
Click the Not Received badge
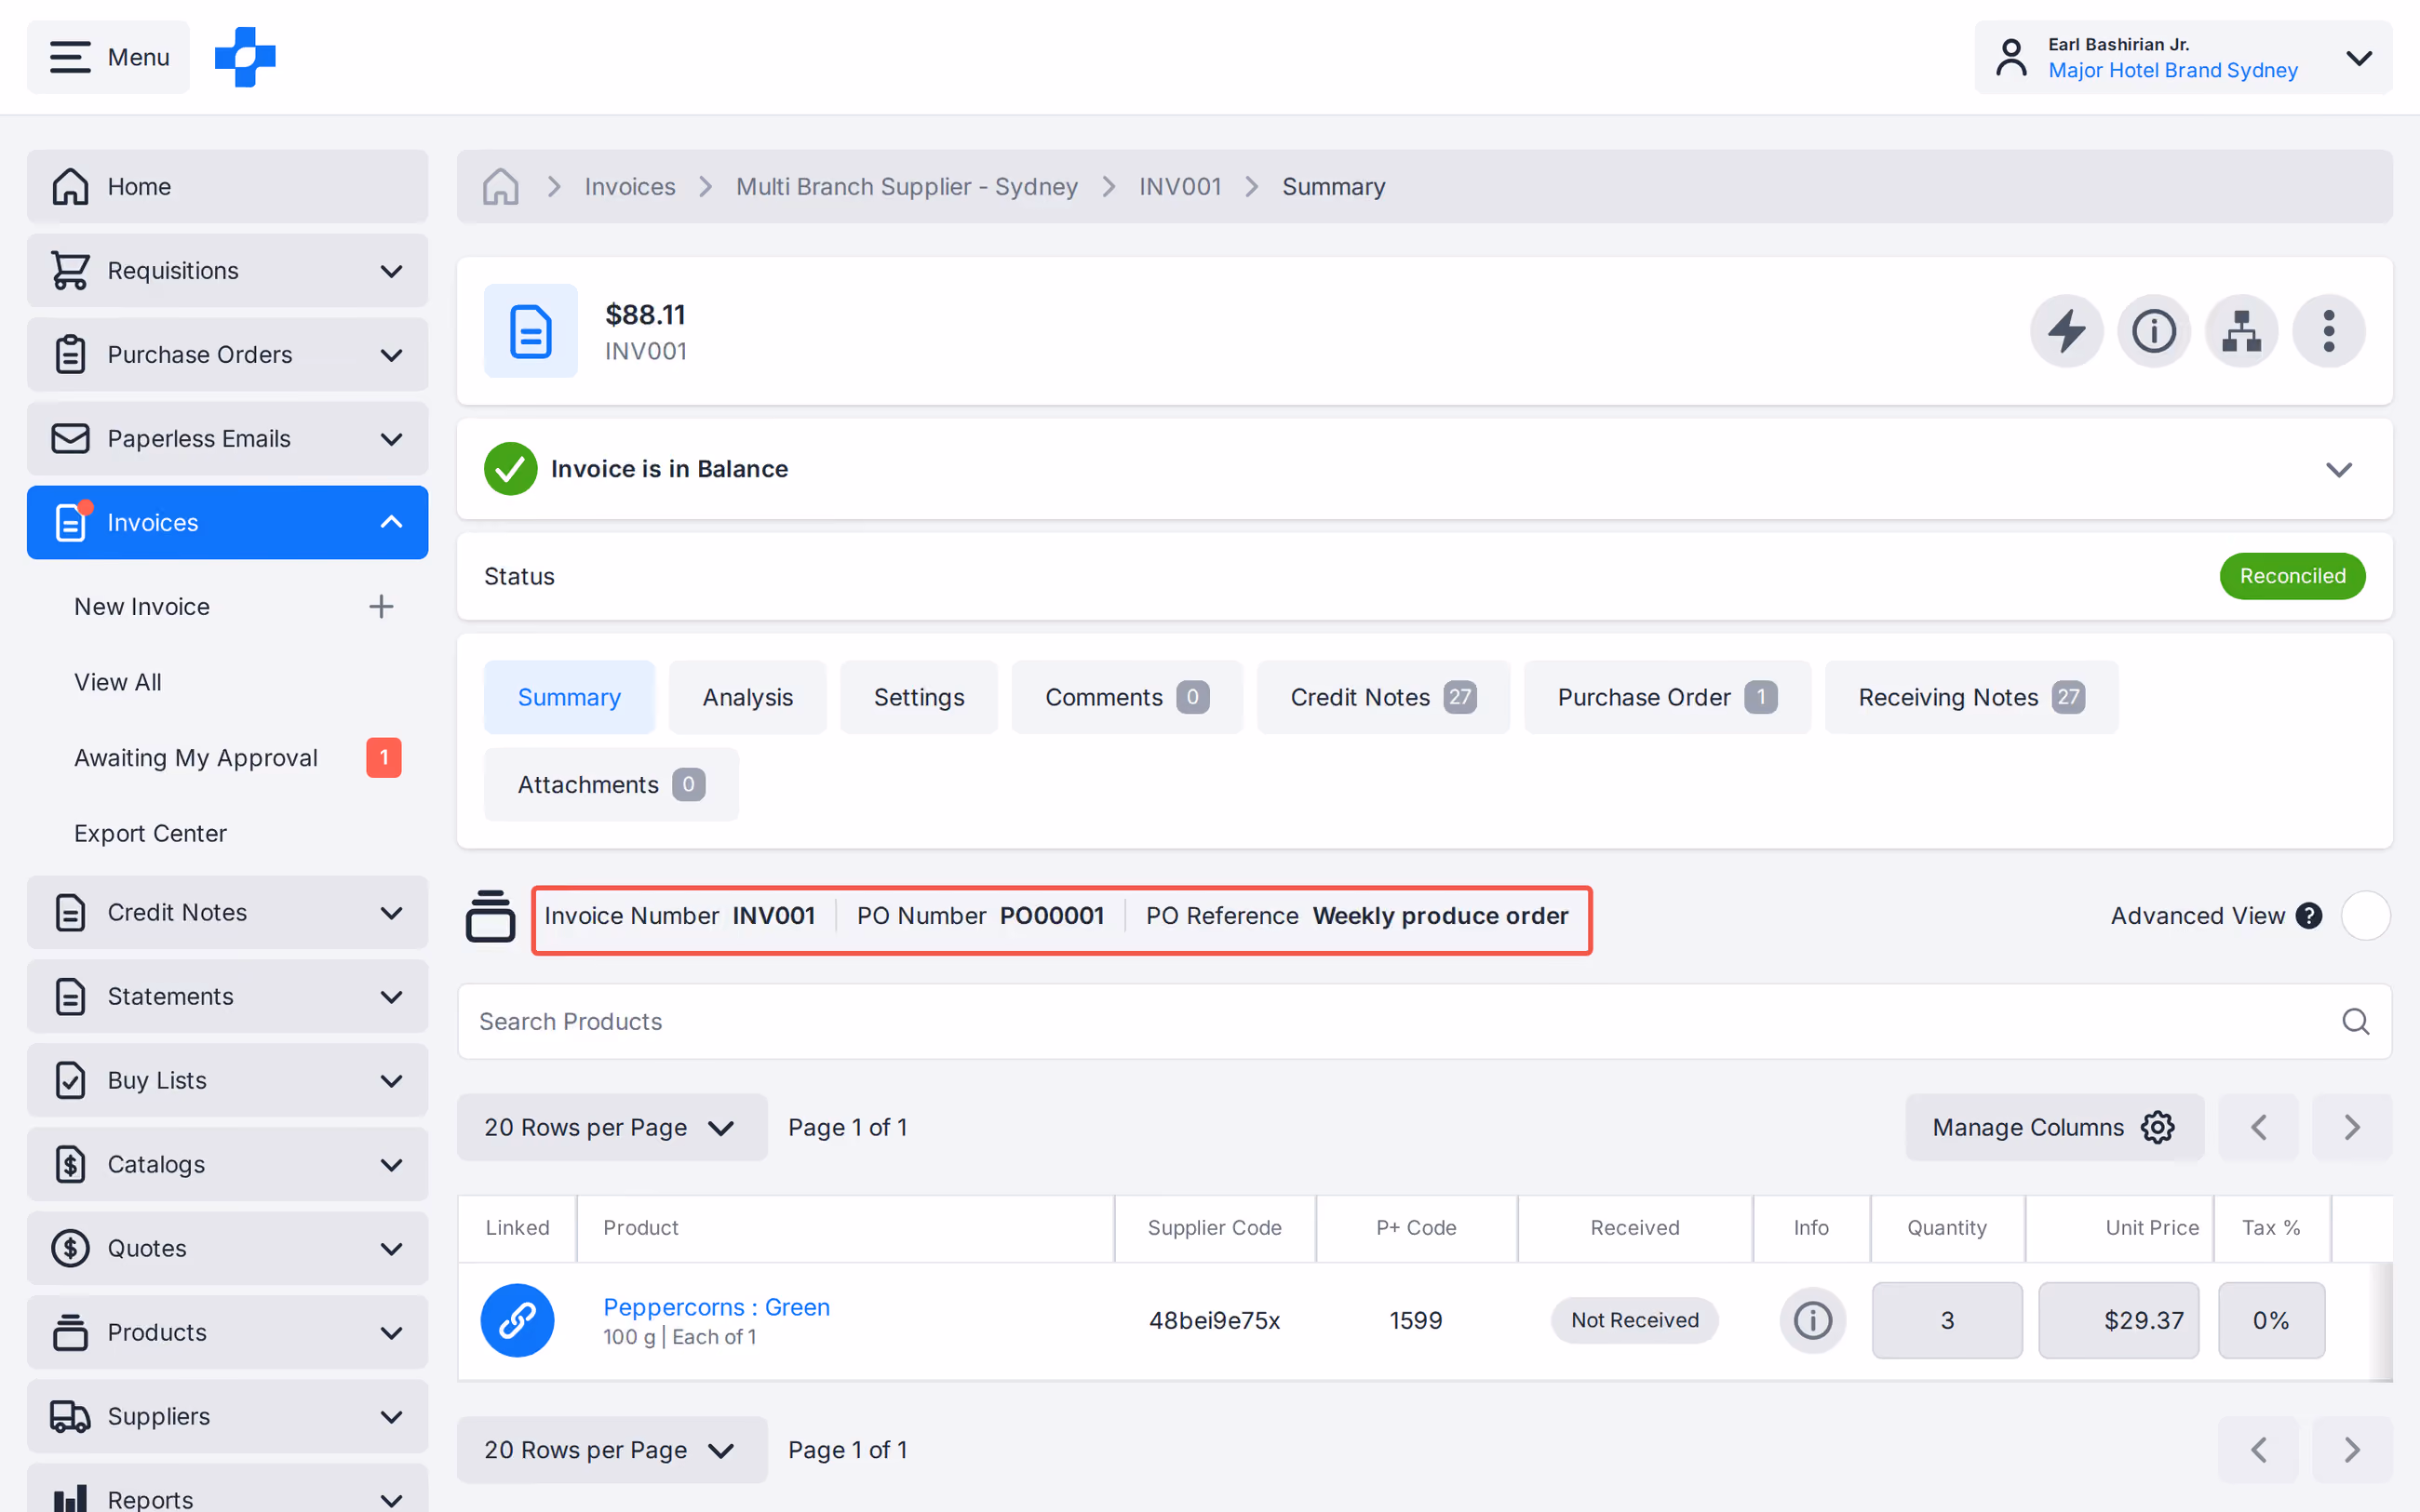(x=1634, y=1320)
